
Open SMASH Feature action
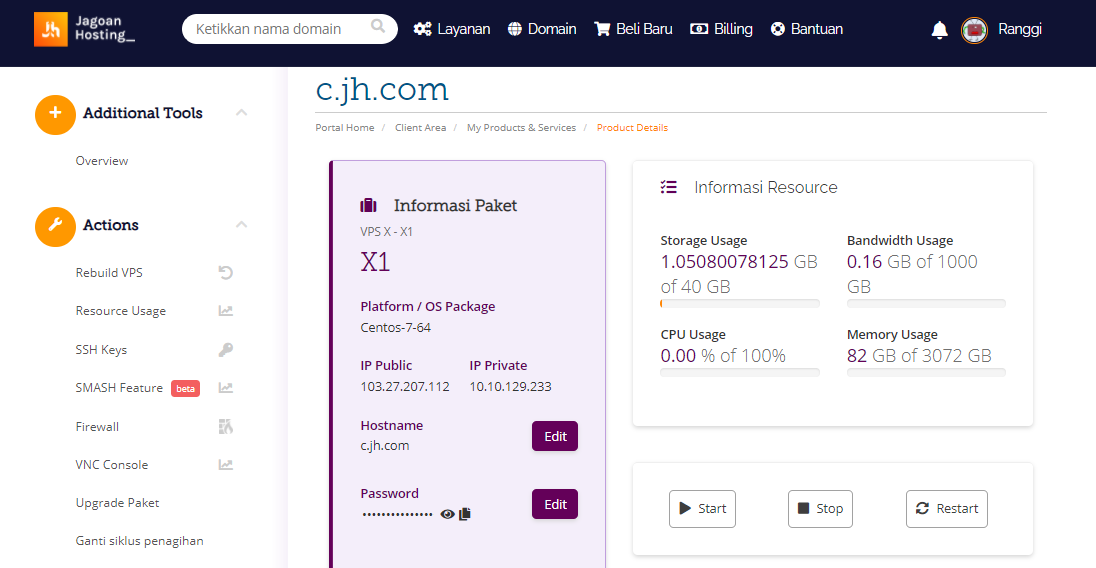(119, 388)
